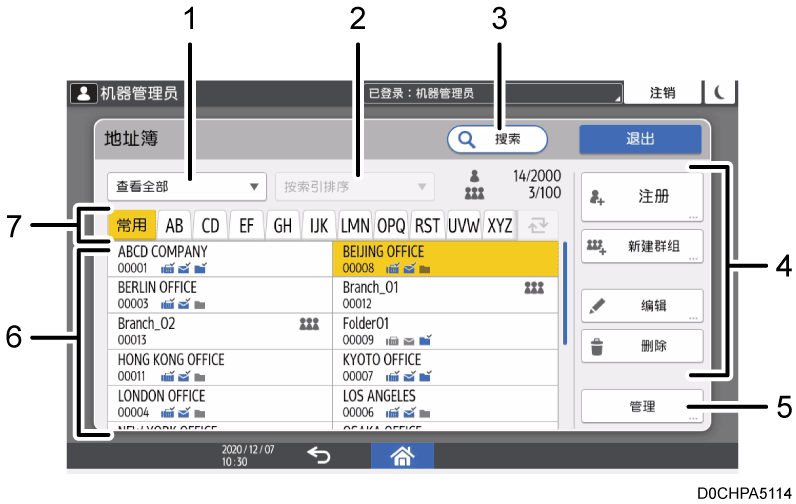Open the 查看全部 dropdown

pyautogui.click(x=185, y=186)
